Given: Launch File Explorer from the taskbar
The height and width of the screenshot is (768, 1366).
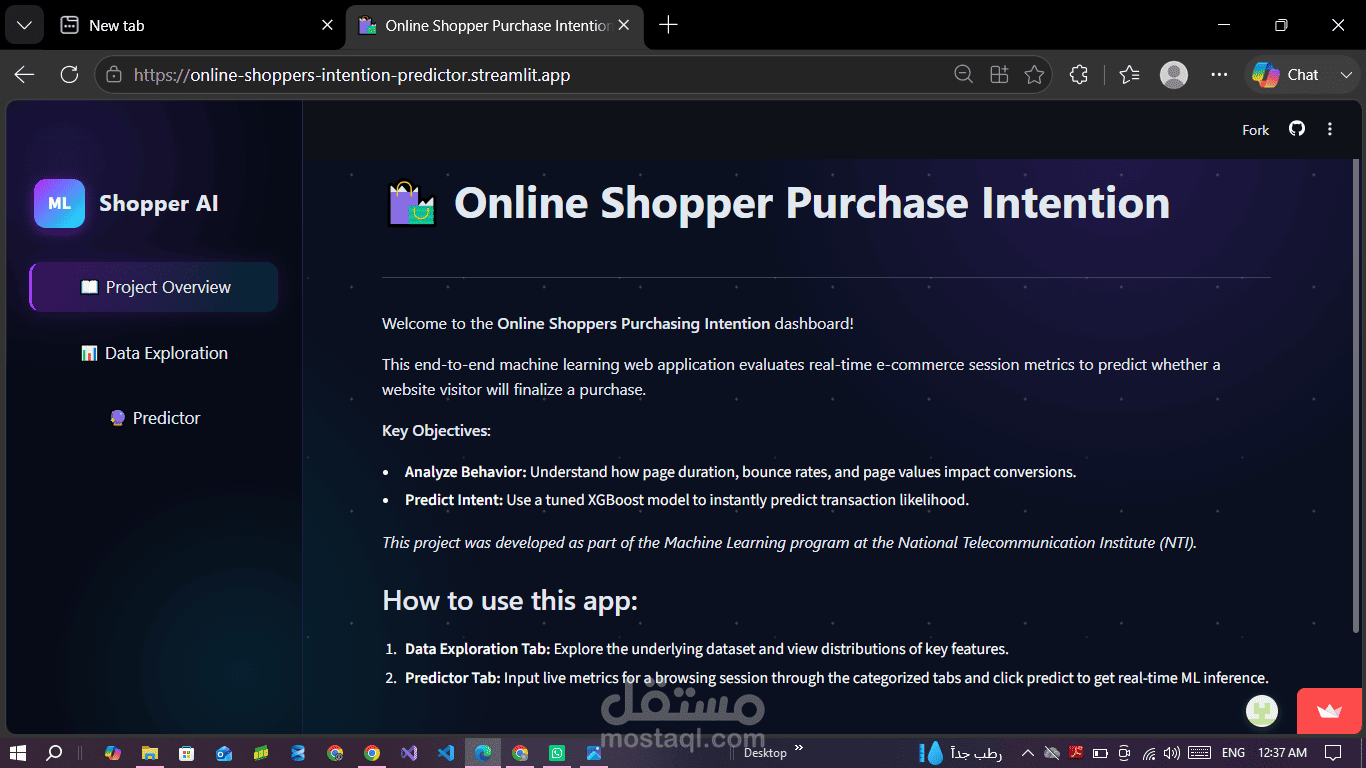Looking at the screenshot, I should coord(150,753).
